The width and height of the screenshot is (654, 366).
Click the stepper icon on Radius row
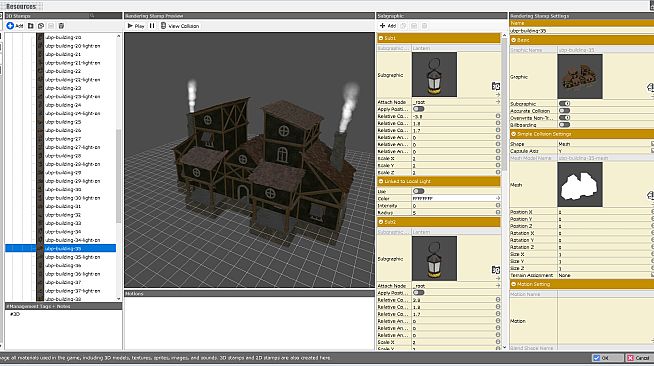[x=498, y=212]
